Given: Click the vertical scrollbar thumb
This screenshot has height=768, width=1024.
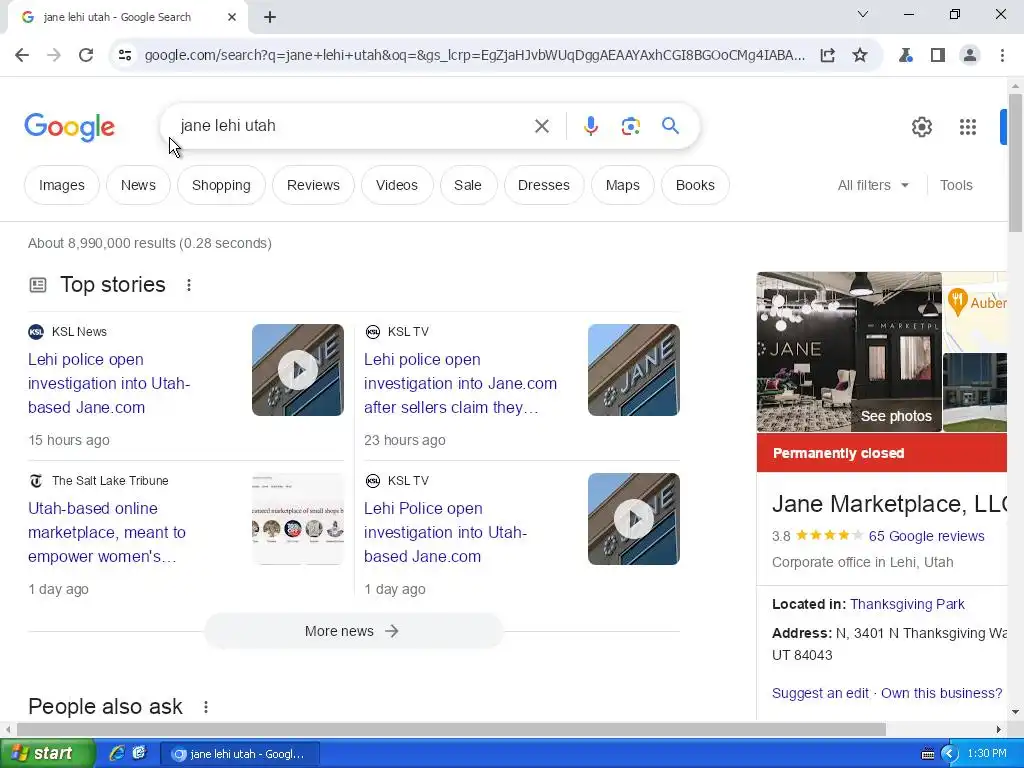Looking at the screenshot, I should 1015,163.
